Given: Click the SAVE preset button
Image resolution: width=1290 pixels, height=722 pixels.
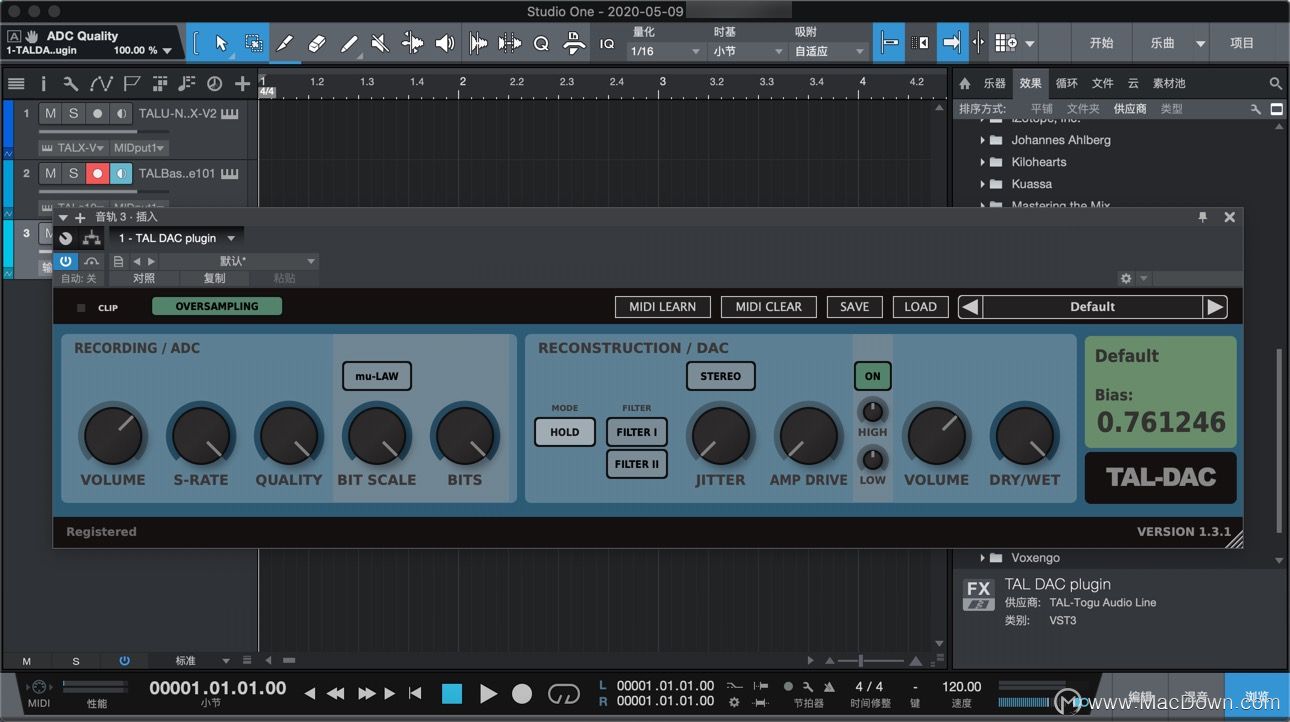Looking at the screenshot, I should 854,307.
